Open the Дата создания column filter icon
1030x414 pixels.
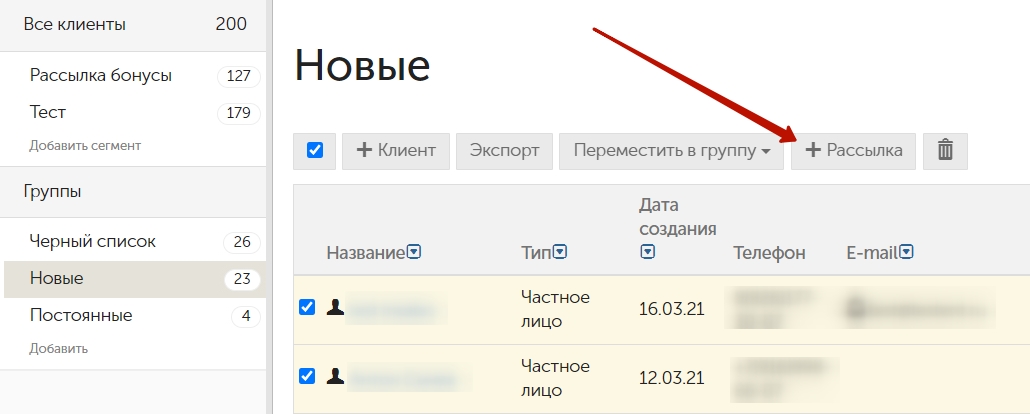click(647, 252)
